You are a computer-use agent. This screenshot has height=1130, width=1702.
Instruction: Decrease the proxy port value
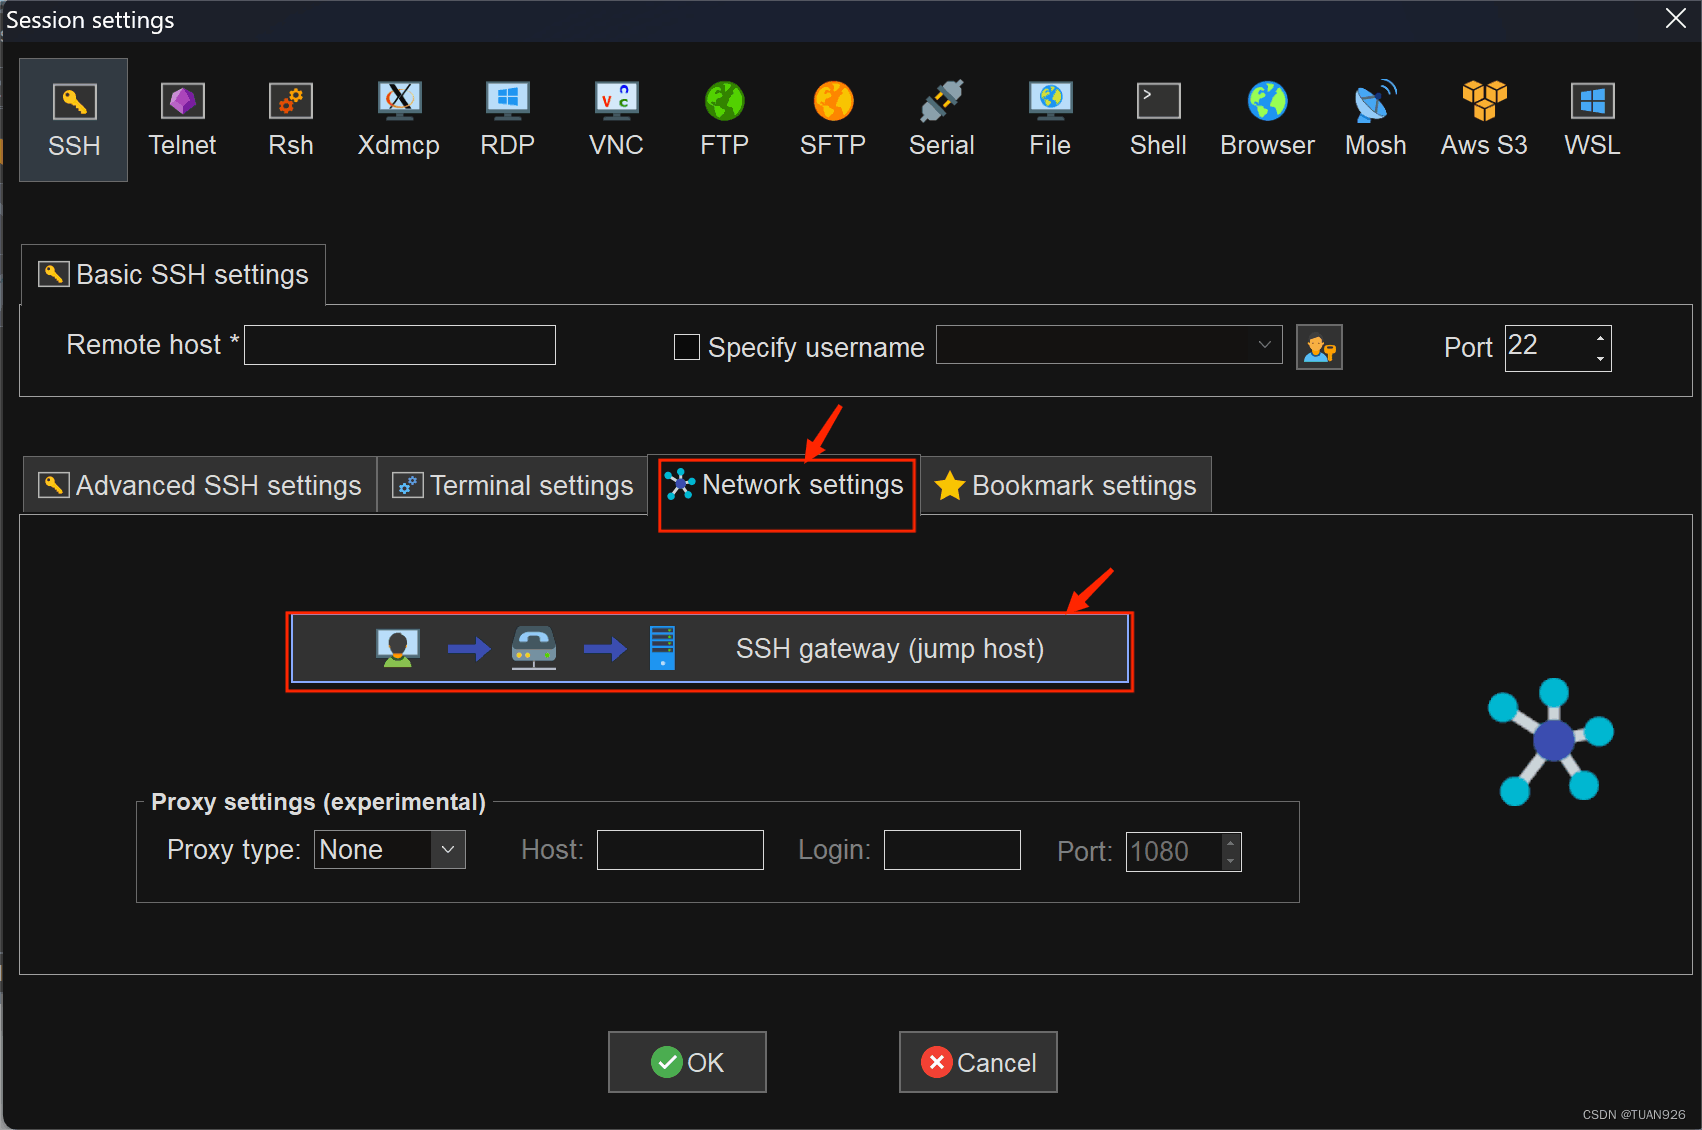1231,861
